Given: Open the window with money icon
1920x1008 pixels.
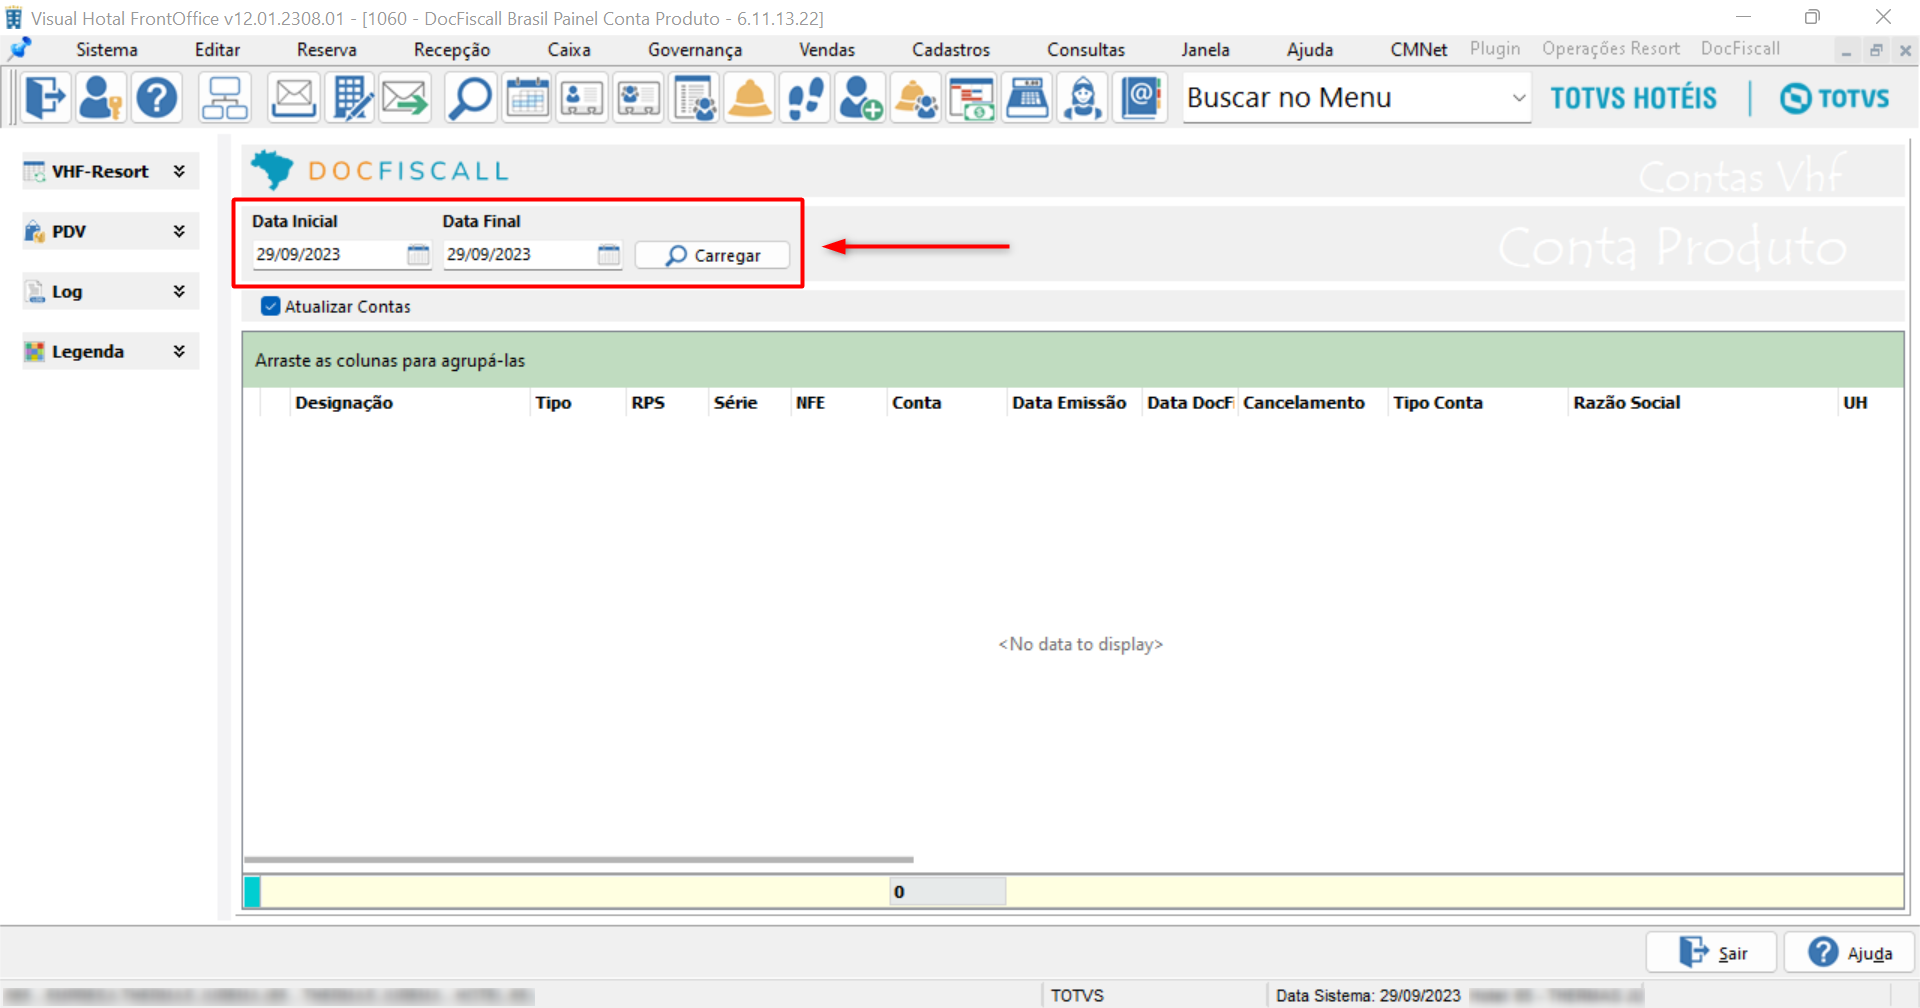Looking at the screenshot, I should point(971,98).
